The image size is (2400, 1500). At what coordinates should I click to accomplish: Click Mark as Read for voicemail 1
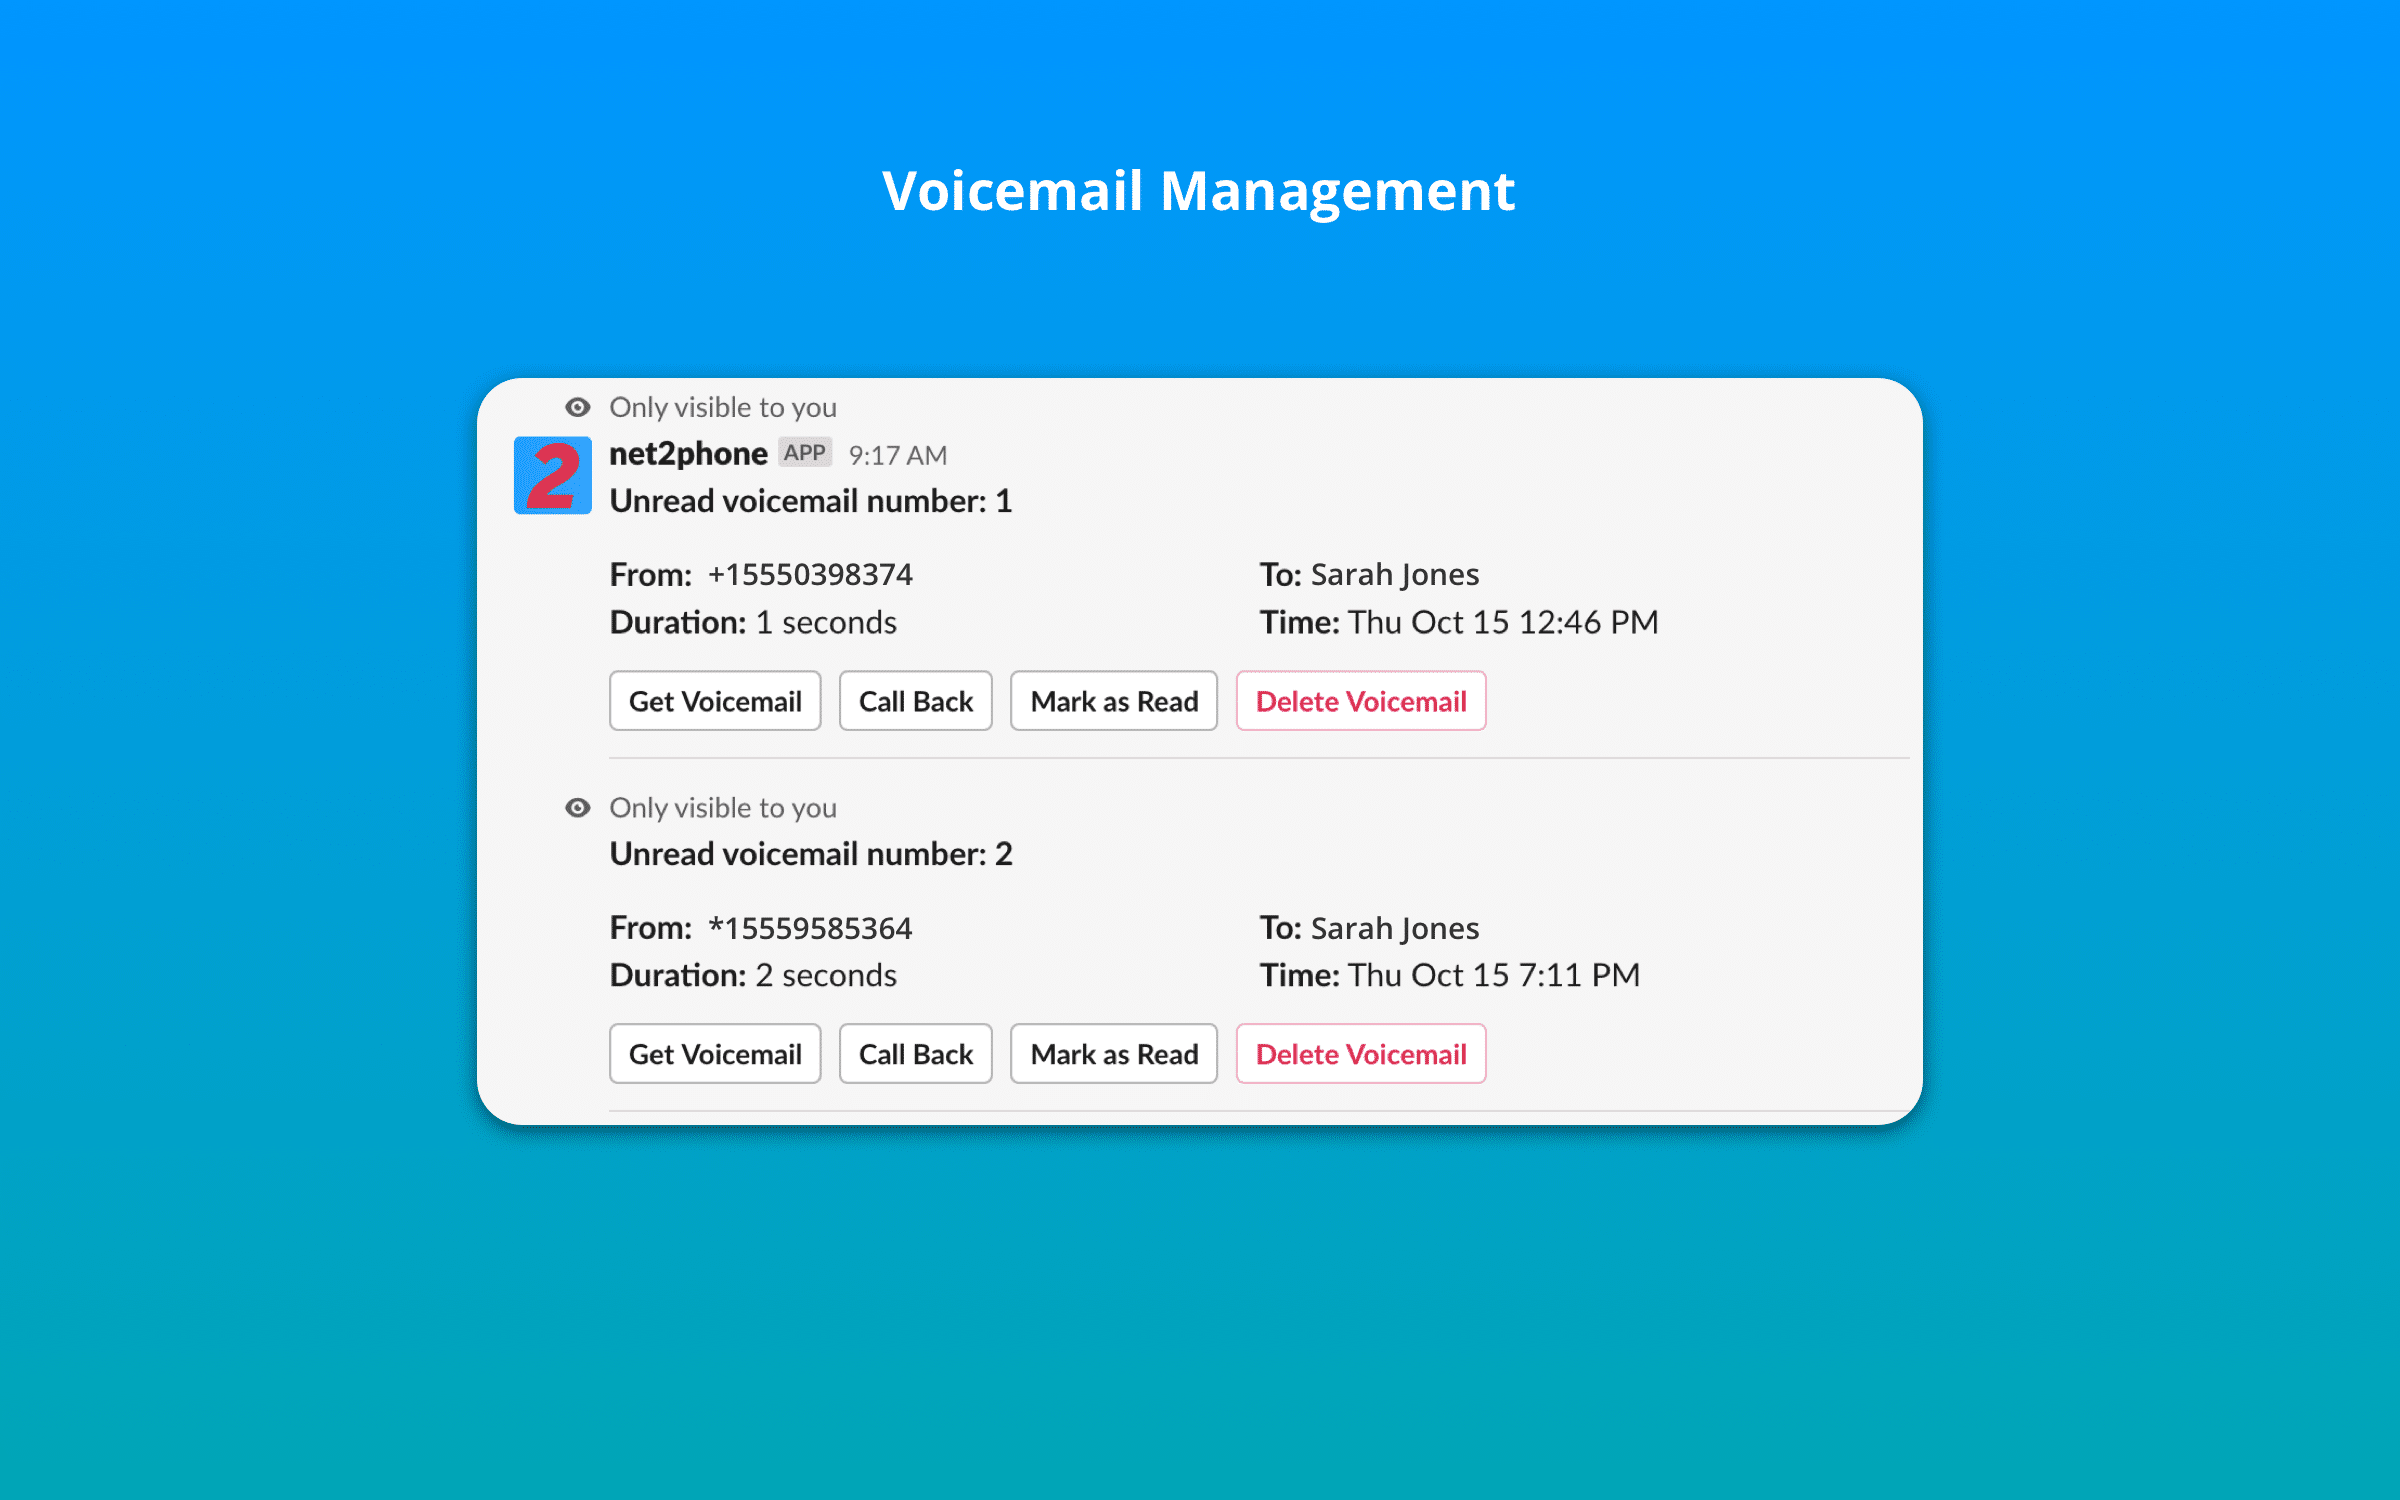tap(1113, 700)
